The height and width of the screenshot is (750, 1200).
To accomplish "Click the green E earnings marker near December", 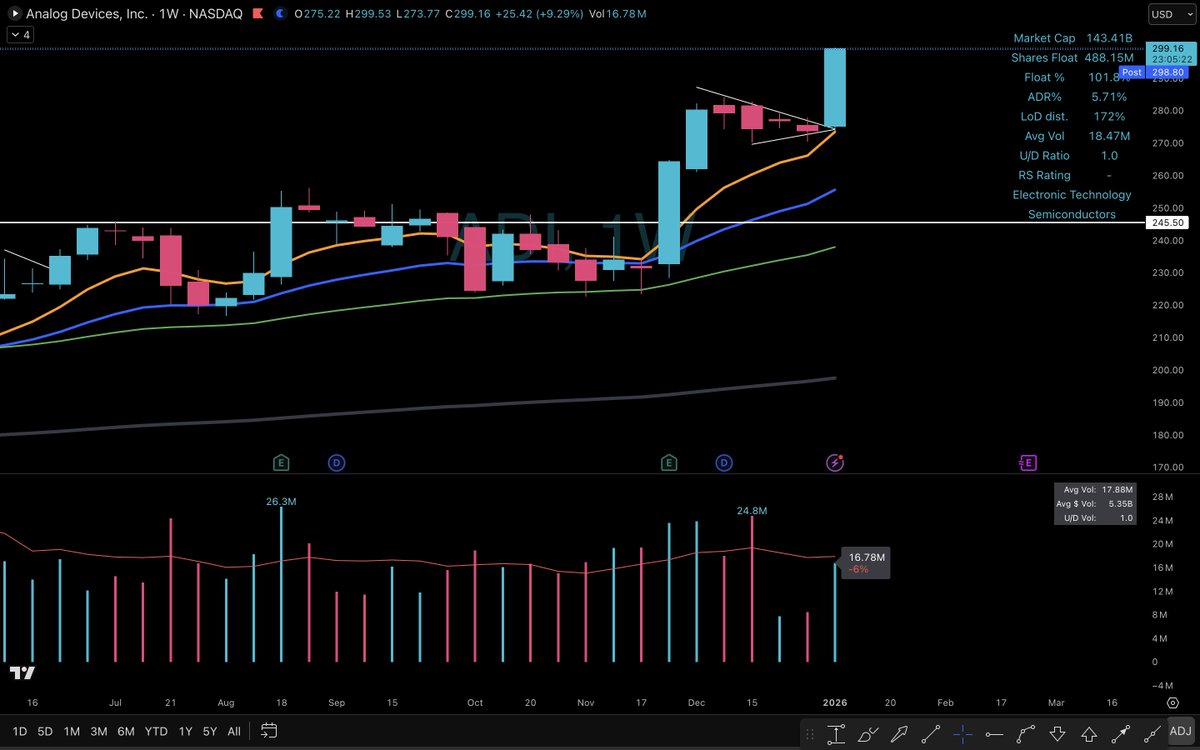I will [x=669, y=462].
